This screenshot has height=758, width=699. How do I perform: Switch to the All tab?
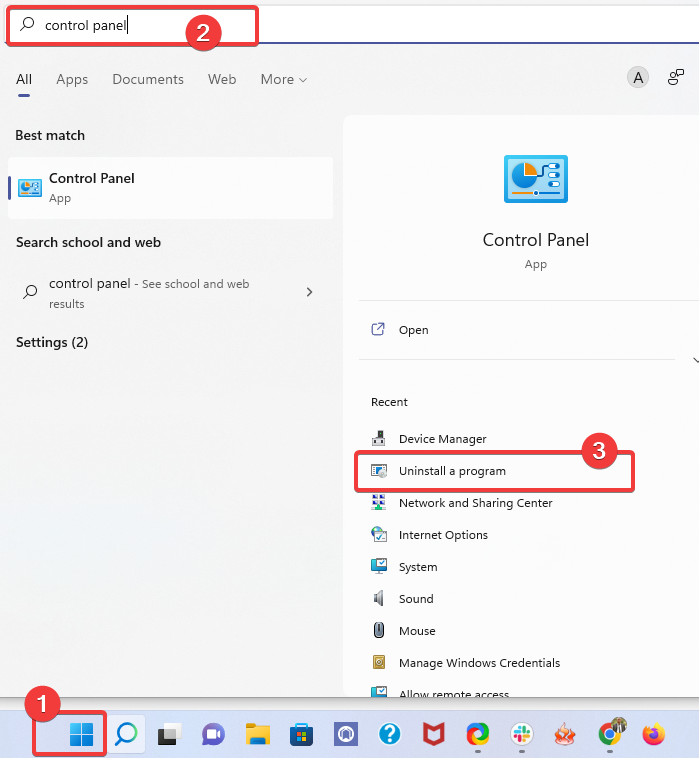pyautogui.click(x=24, y=79)
